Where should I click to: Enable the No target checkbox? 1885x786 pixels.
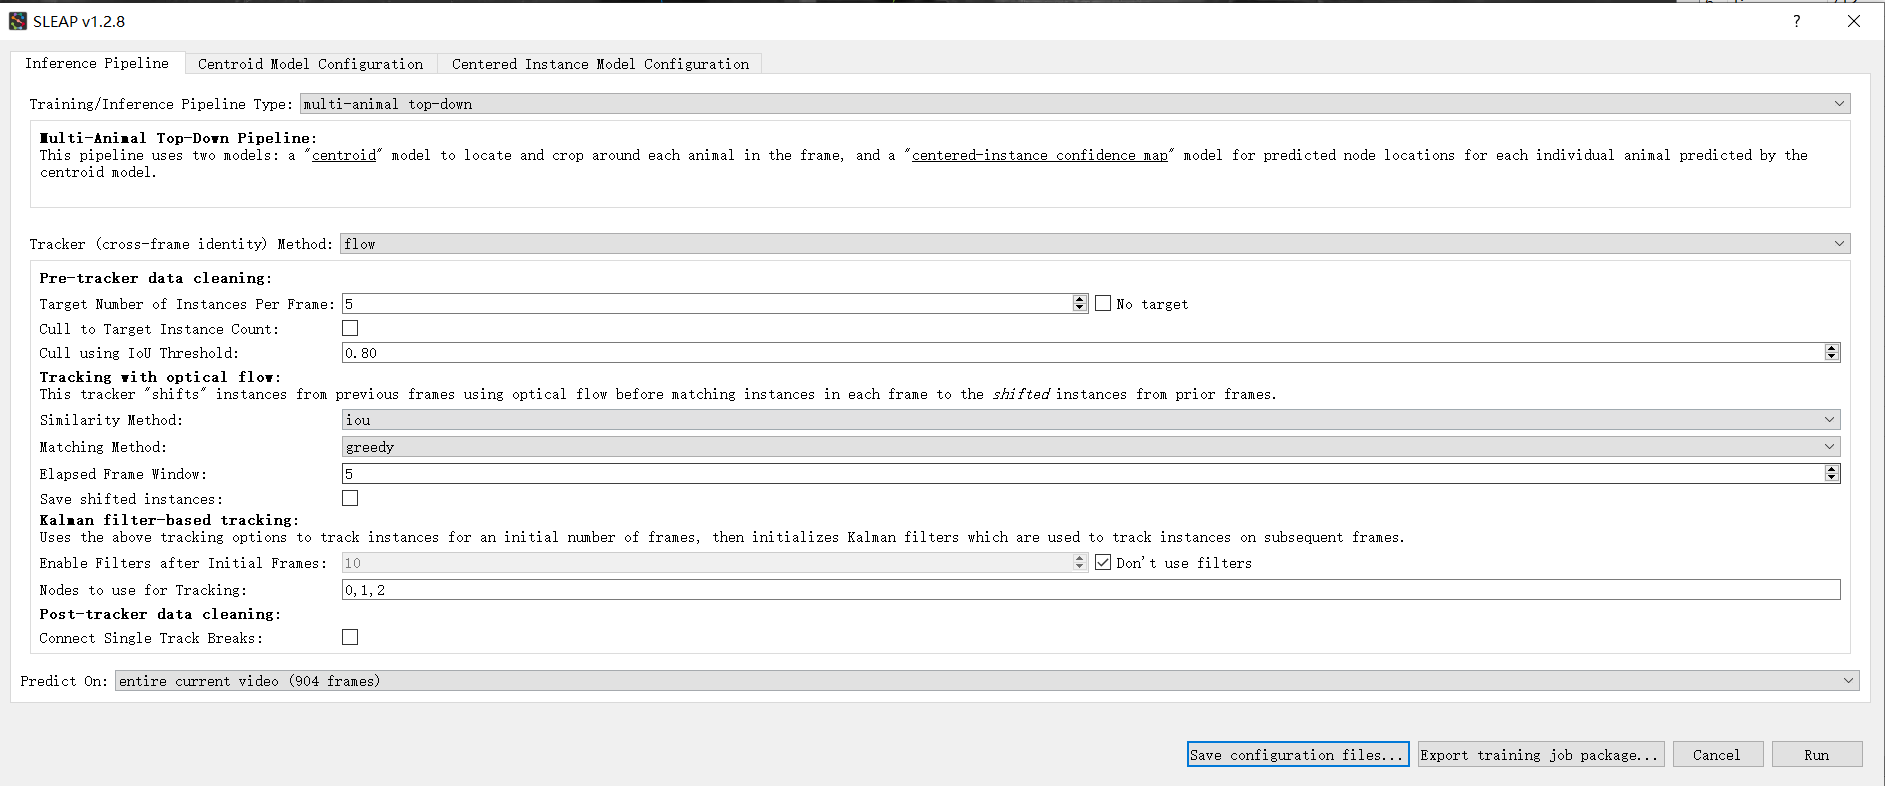tap(1103, 303)
